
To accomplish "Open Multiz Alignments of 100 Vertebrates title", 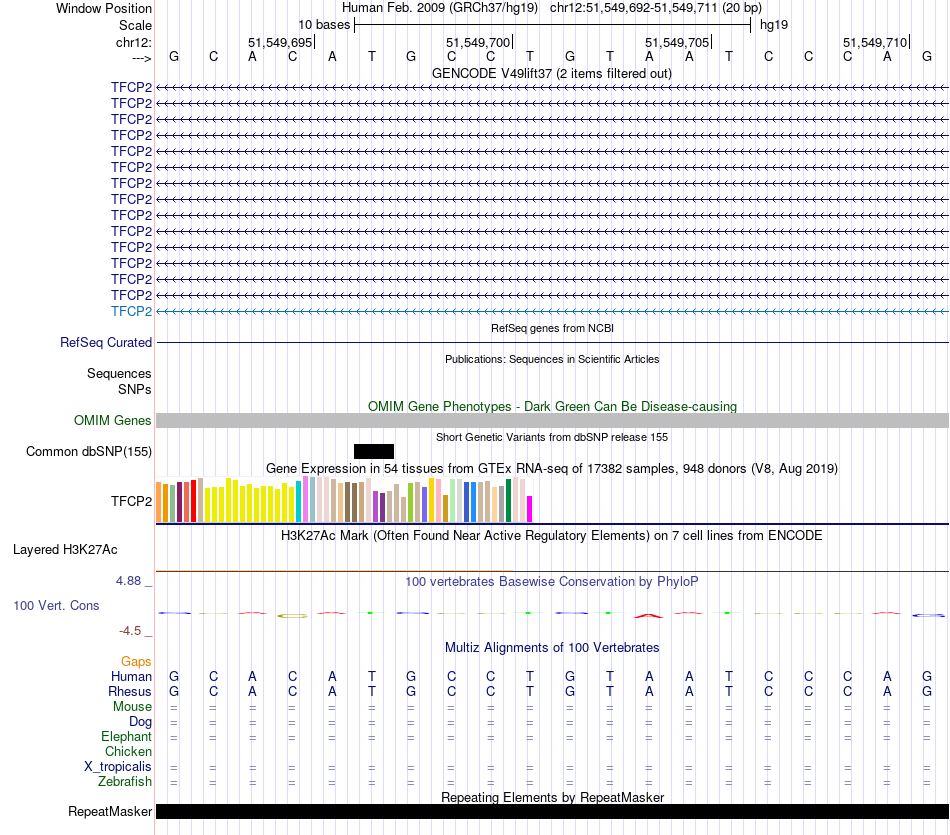I will tap(552, 648).
